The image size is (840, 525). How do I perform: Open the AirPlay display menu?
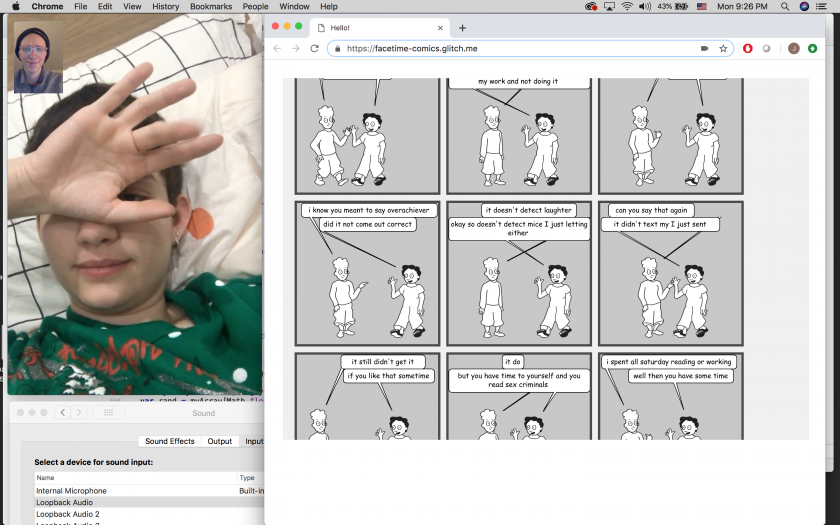[x=609, y=6]
